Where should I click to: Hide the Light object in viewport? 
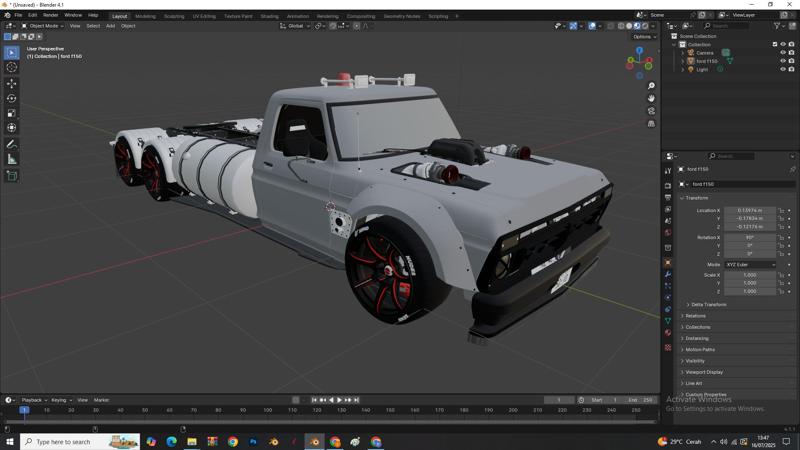coord(783,69)
